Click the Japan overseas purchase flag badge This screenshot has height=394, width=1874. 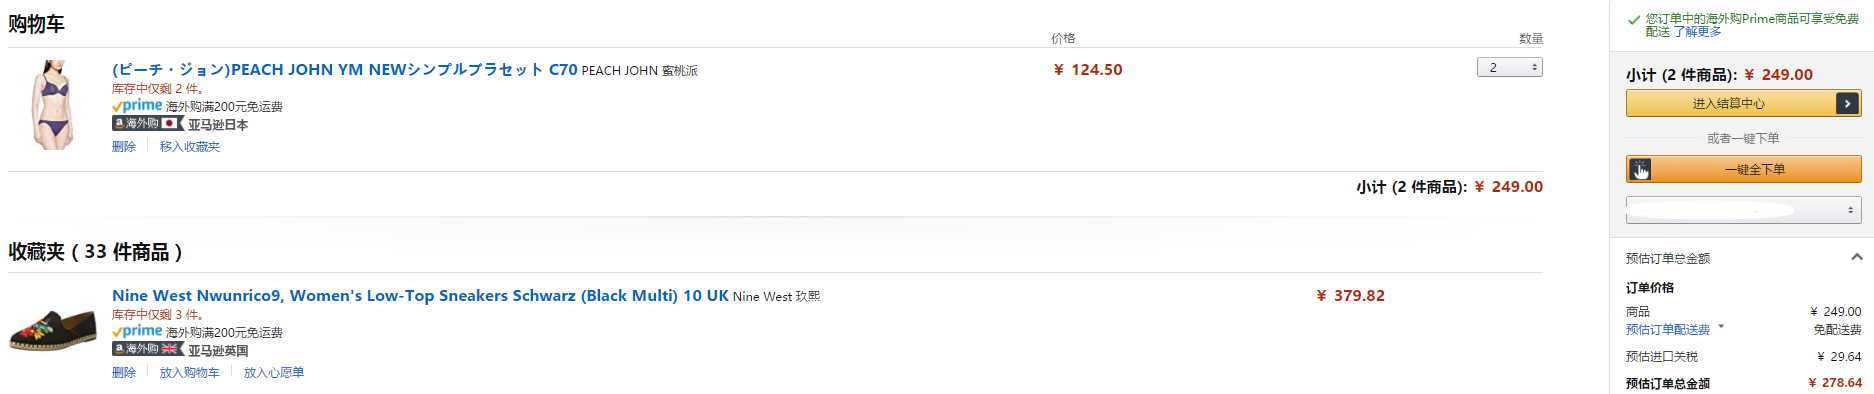point(148,124)
